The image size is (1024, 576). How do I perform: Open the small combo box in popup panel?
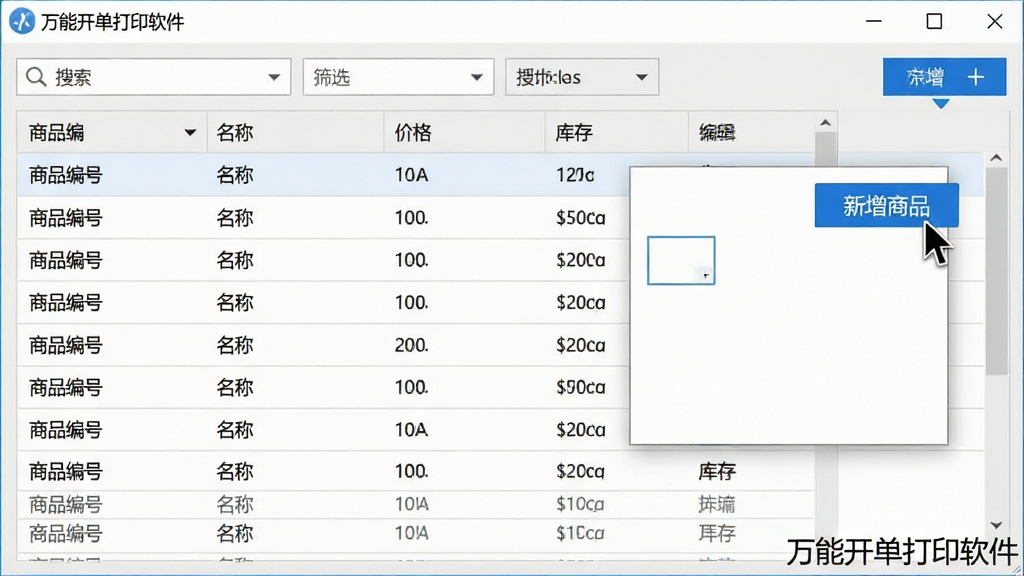(681, 261)
